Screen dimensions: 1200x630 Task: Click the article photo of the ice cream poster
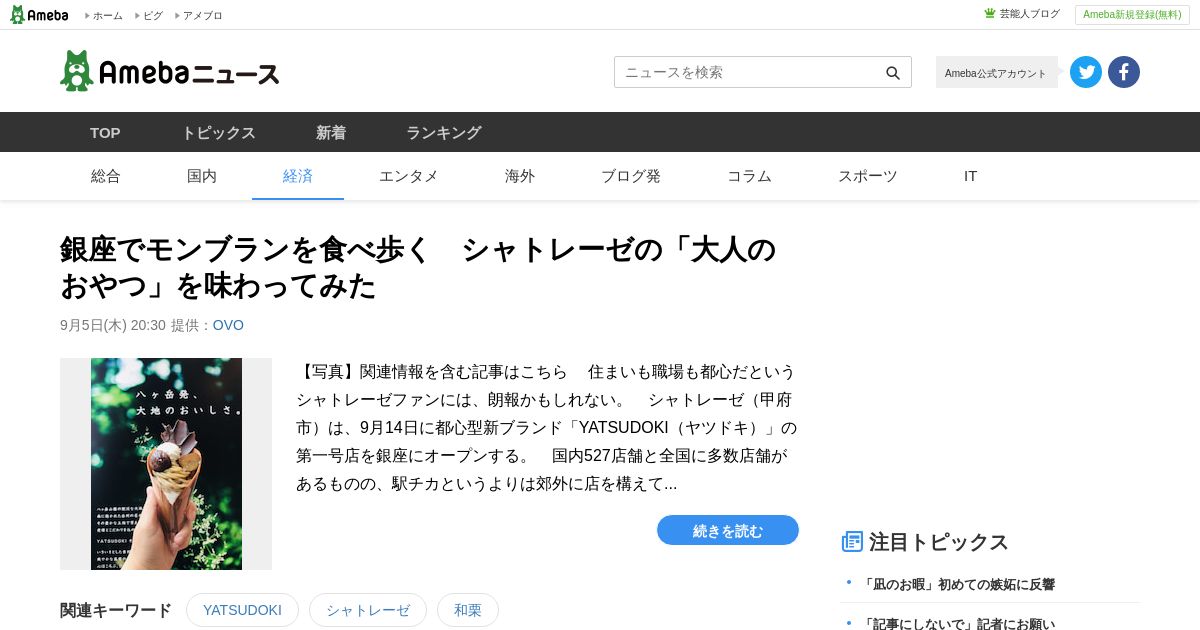coord(166,464)
